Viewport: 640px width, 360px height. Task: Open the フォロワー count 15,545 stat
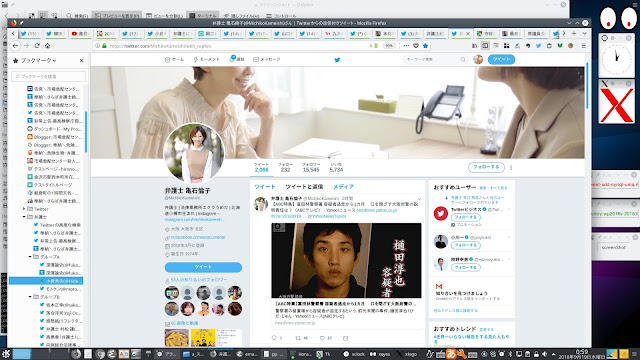click(311, 167)
